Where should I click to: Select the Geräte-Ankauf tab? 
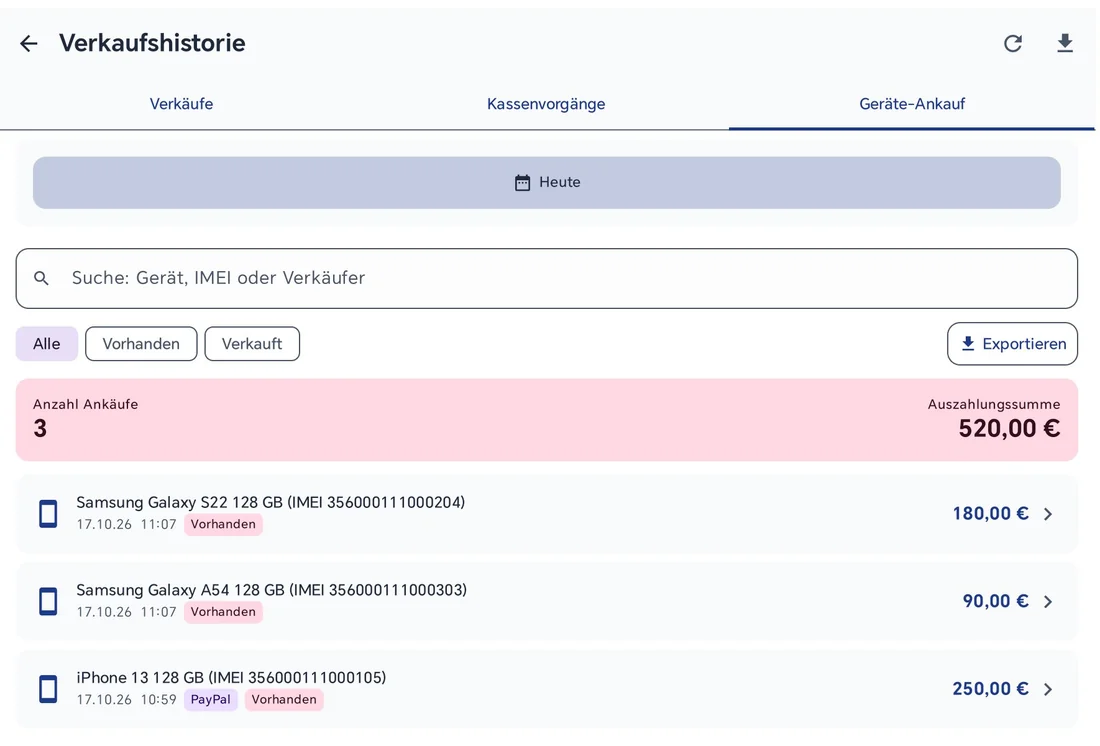(x=912, y=104)
